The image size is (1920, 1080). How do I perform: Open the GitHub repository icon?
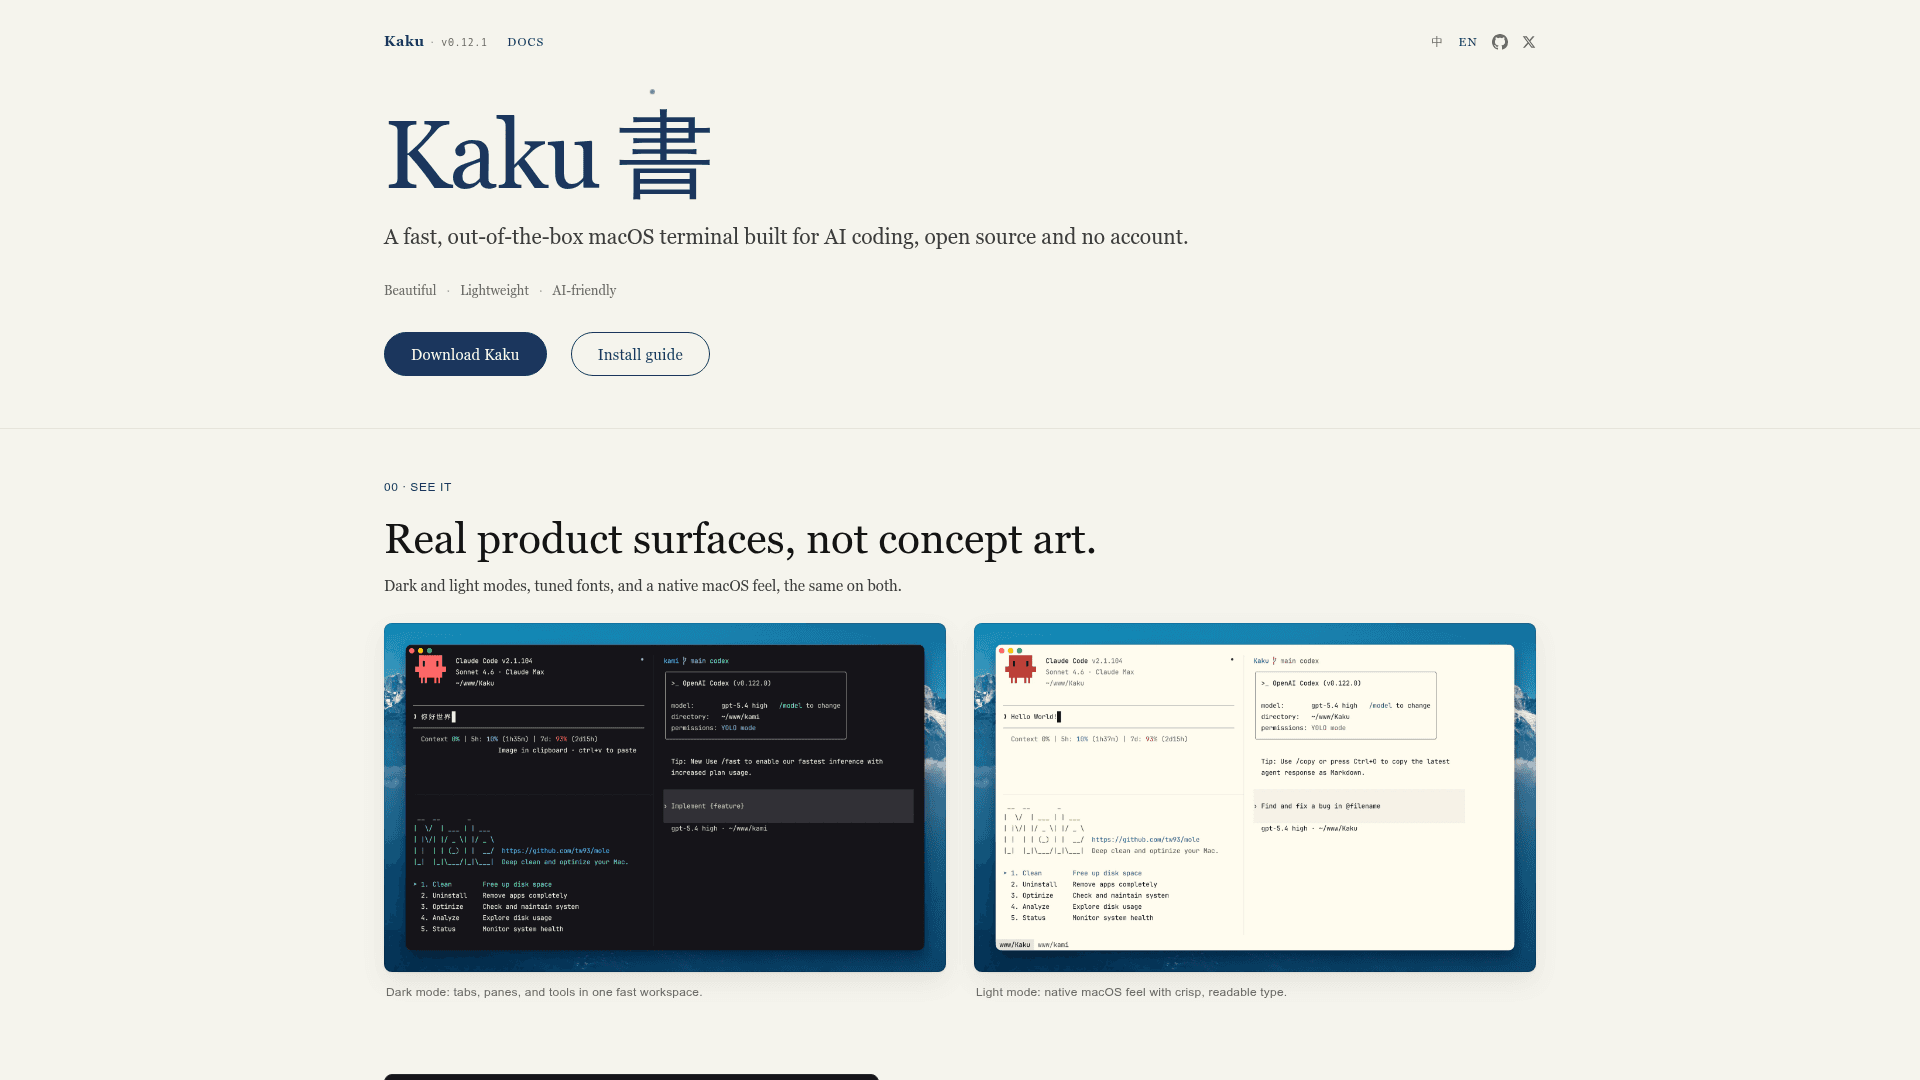tap(1500, 42)
